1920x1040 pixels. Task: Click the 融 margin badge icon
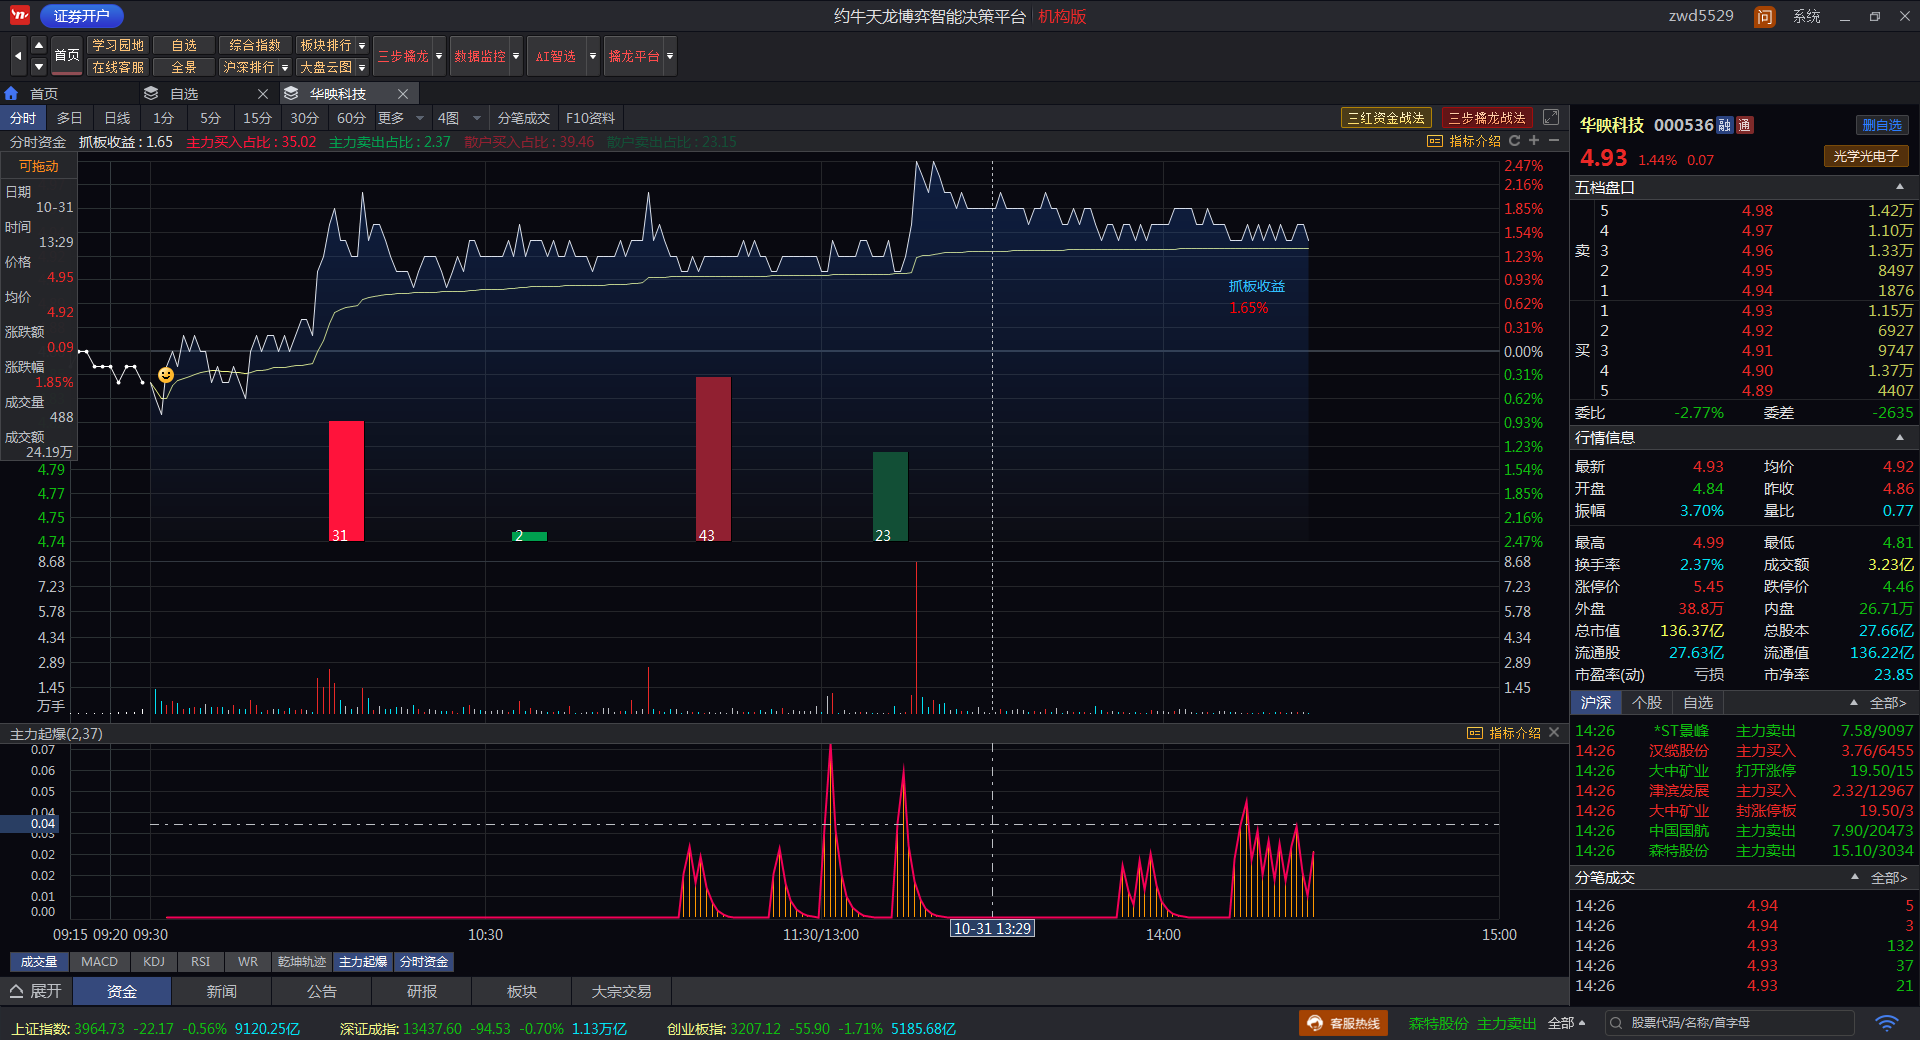point(1725,125)
